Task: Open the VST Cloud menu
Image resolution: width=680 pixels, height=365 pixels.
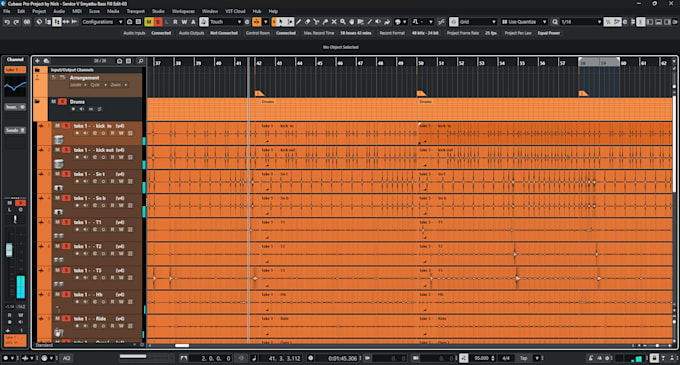Action: pyautogui.click(x=235, y=11)
